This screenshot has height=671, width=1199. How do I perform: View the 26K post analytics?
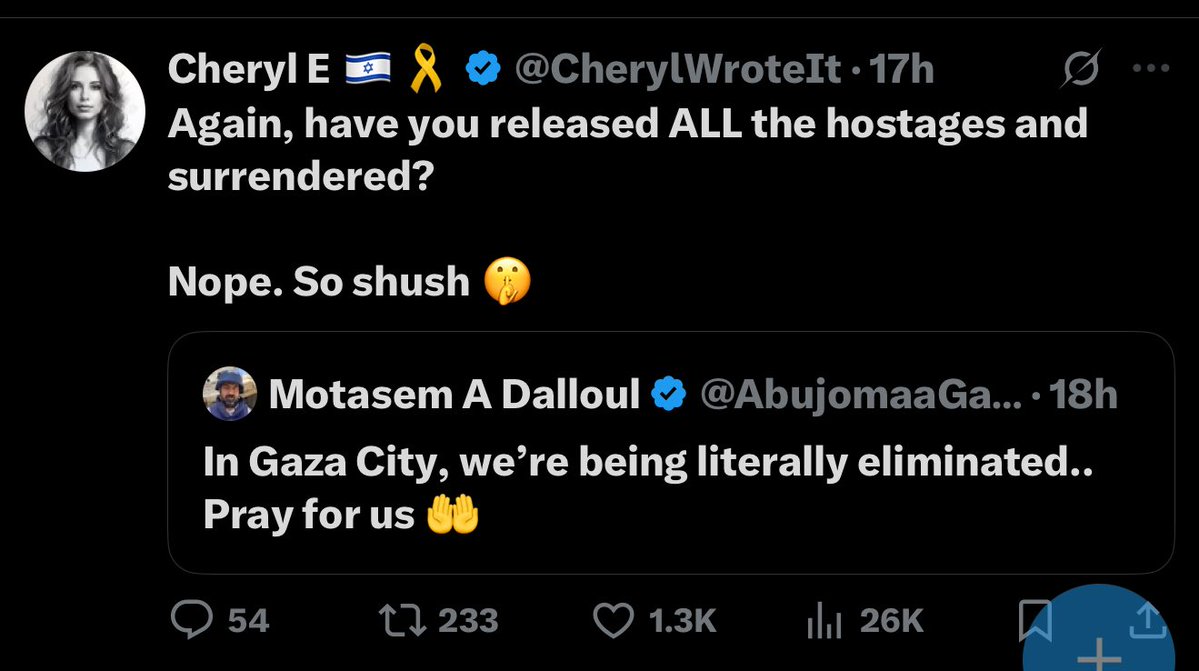click(x=820, y=622)
